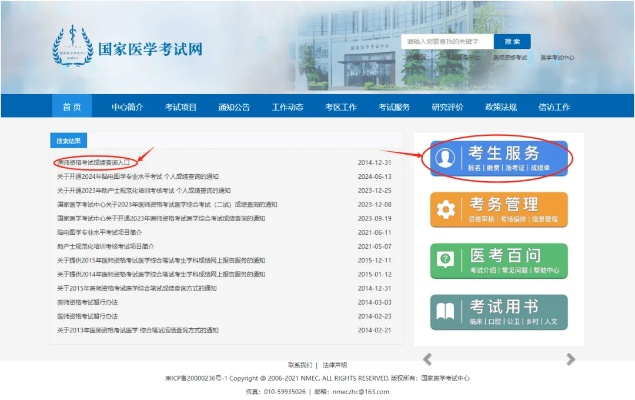Click the question icon on 医考百问 card
This screenshot has height=400, width=635.
point(445,260)
